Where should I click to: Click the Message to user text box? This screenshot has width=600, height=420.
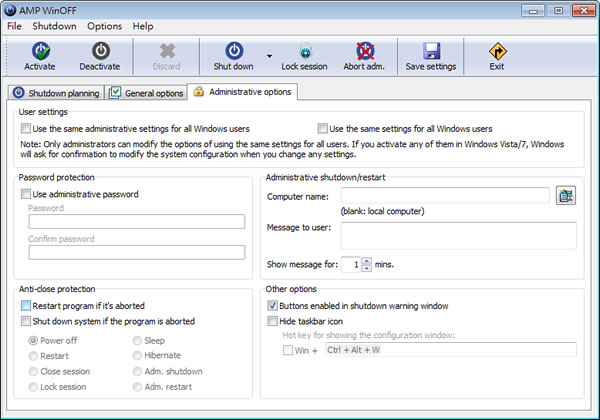point(459,236)
